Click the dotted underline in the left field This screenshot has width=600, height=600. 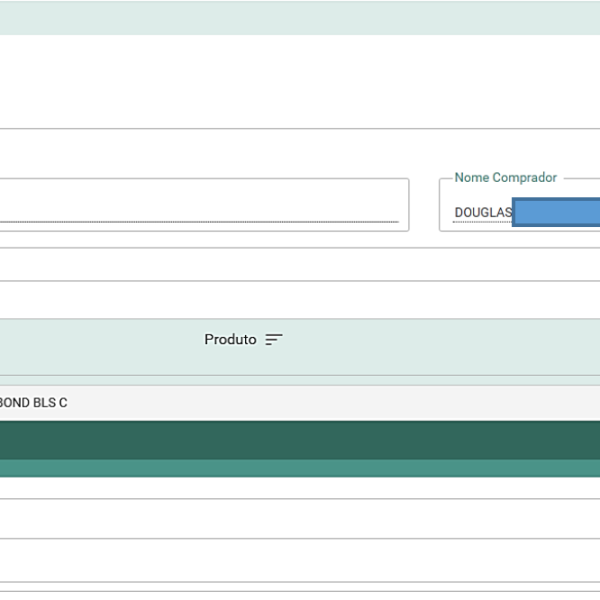[x=200, y=222]
